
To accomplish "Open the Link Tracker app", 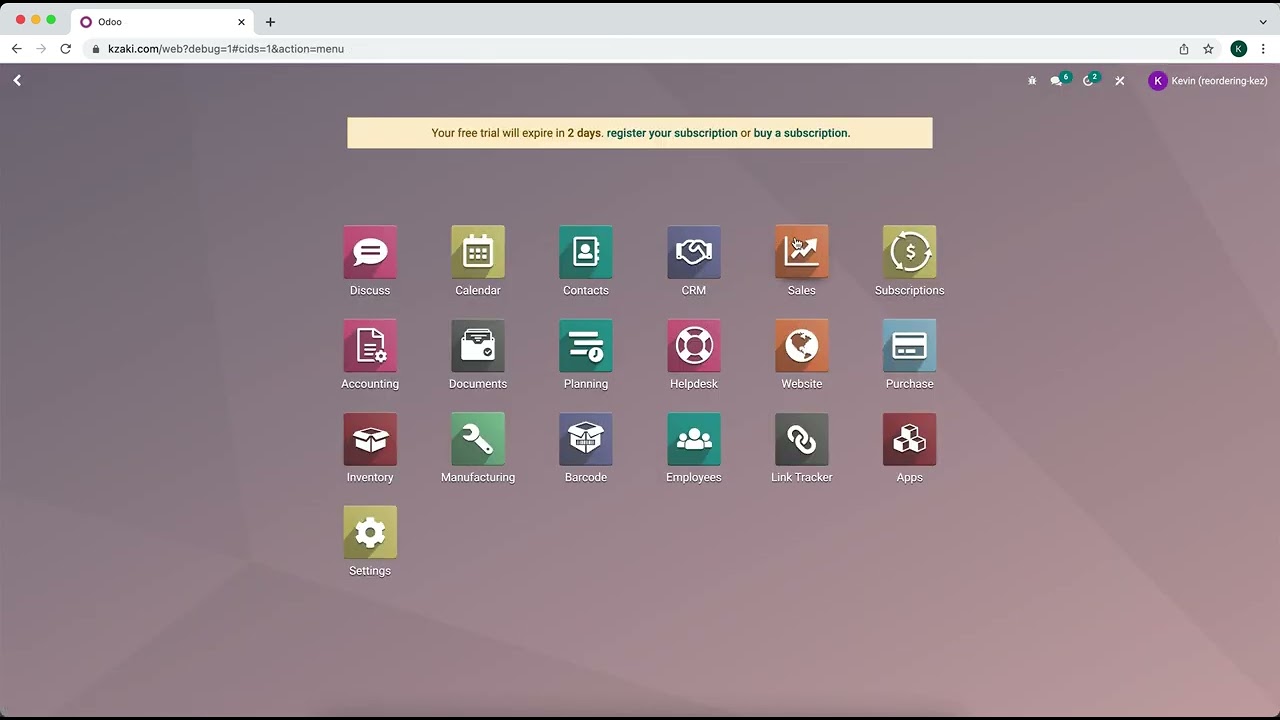I will click(802, 439).
